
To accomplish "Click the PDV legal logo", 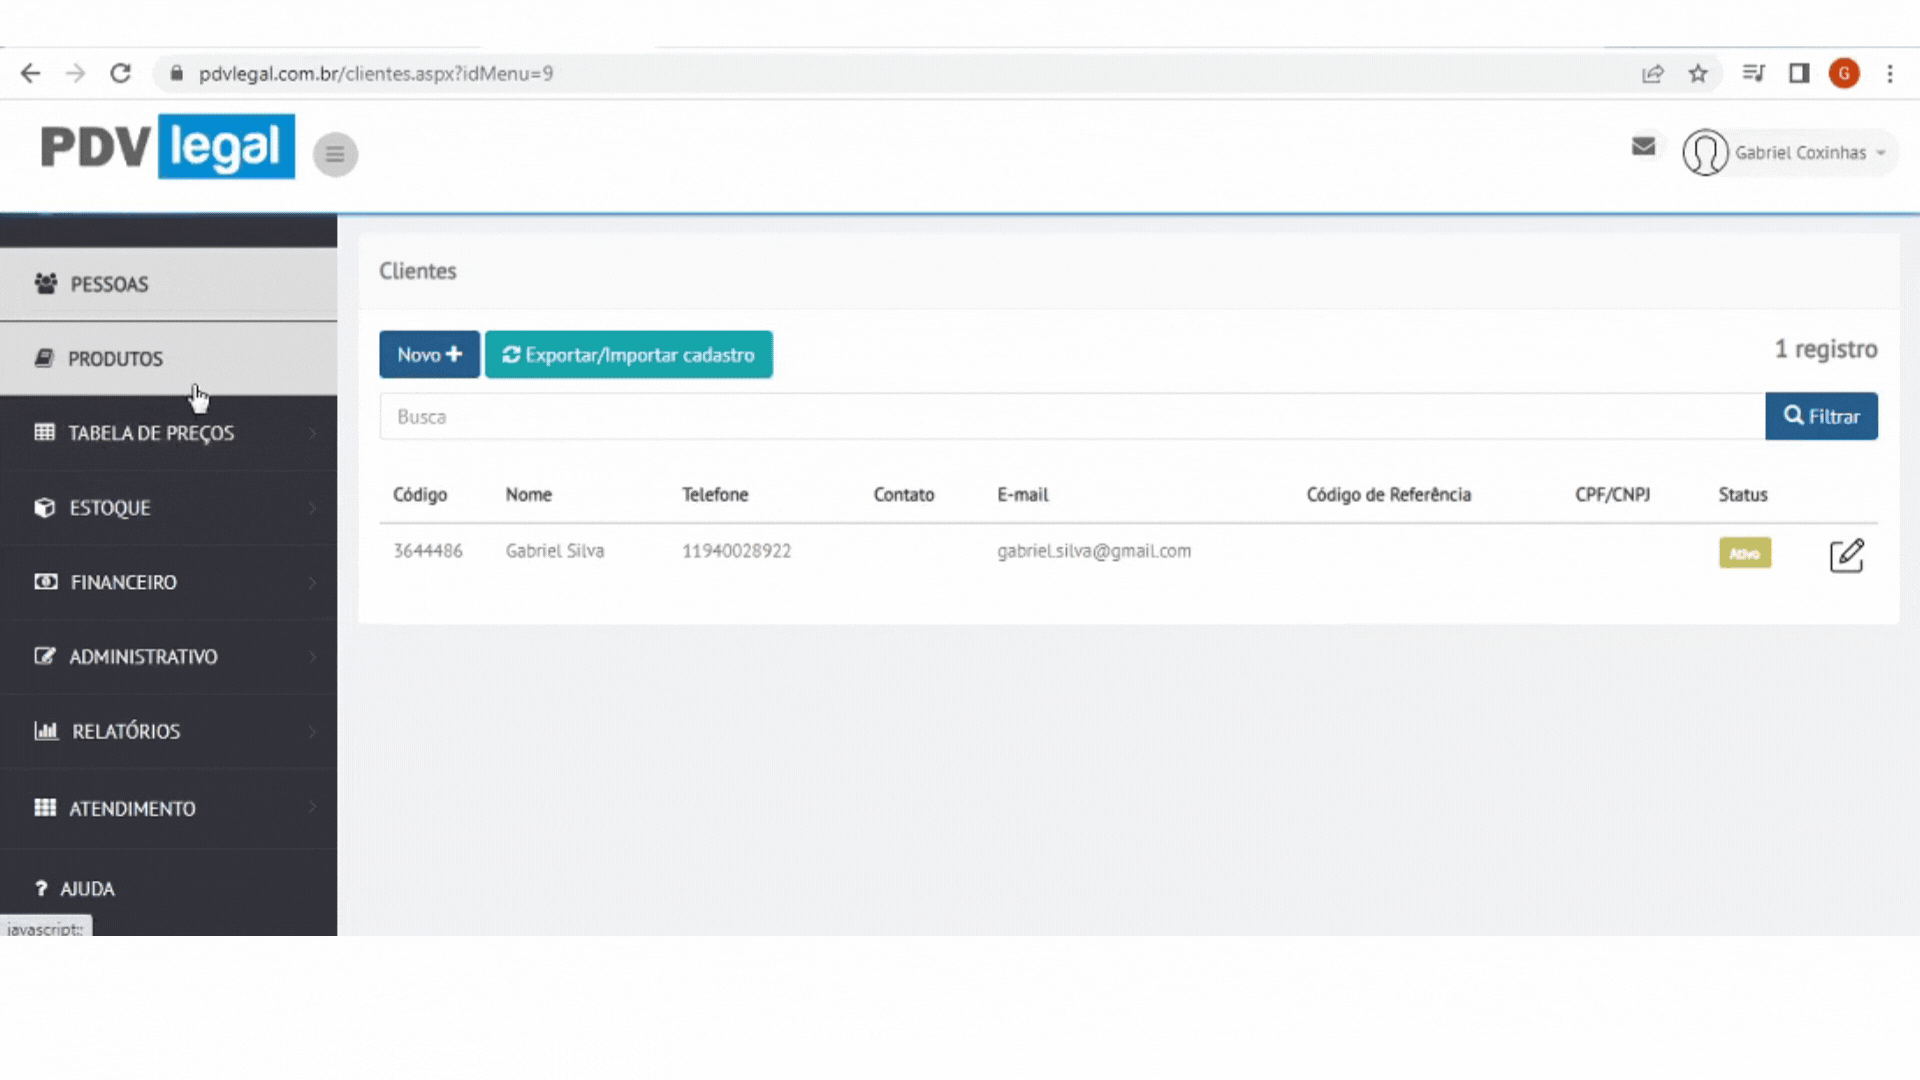I will point(168,147).
